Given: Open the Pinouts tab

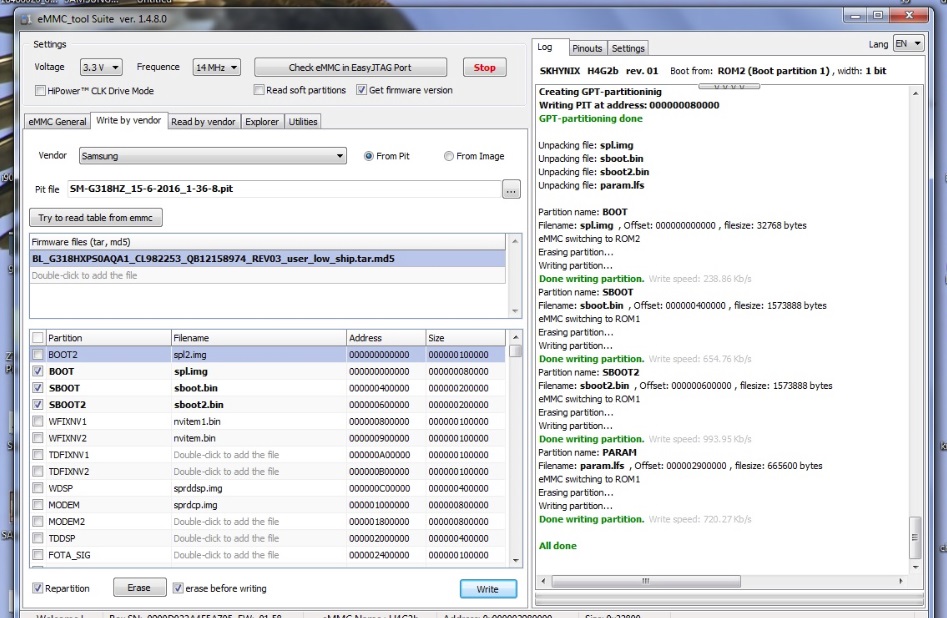Looking at the screenshot, I should point(587,48).
